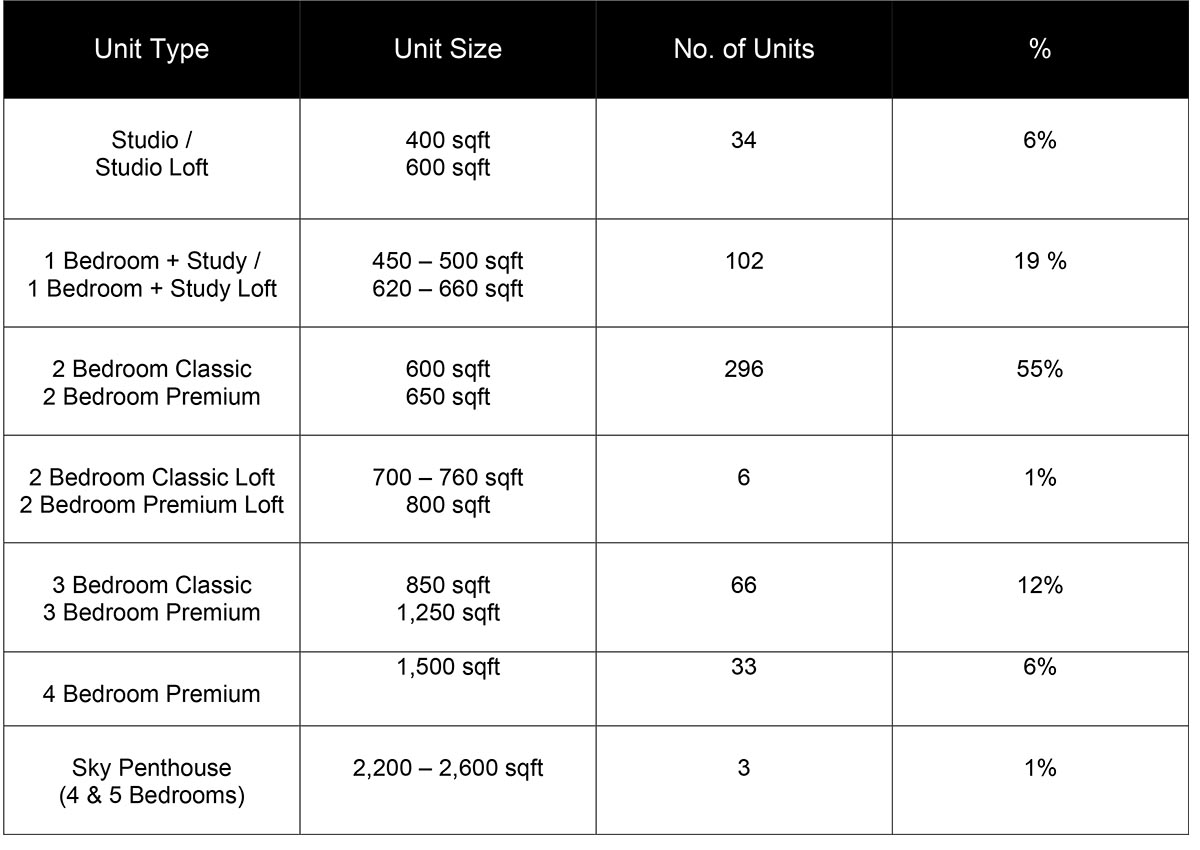Click the 700 – 760 sqft cell
Image resolution: width=1200 pixels, height=850 pixels.
(x=448, y=489)
